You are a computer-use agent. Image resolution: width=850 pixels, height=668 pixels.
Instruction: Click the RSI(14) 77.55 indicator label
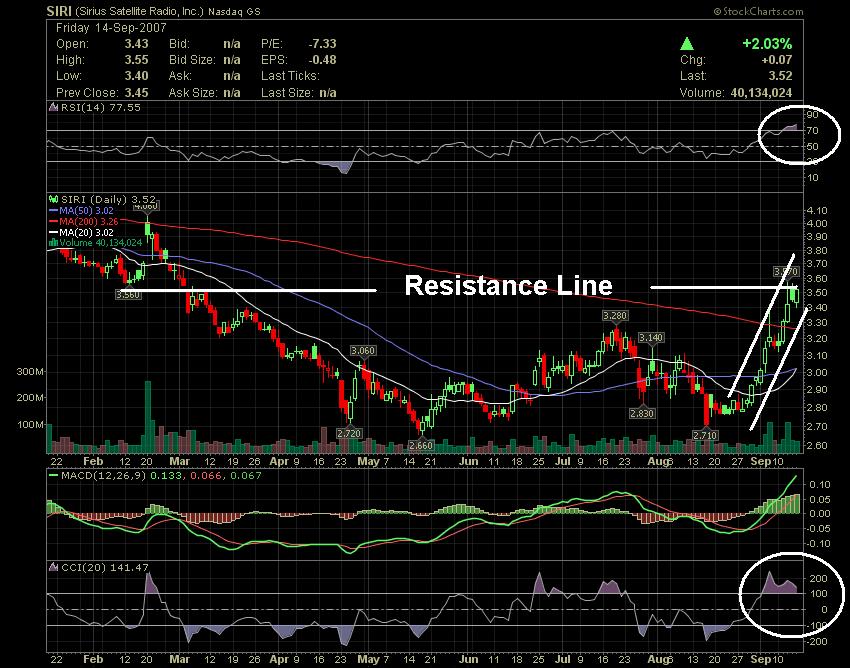click(x=100, y=107)
